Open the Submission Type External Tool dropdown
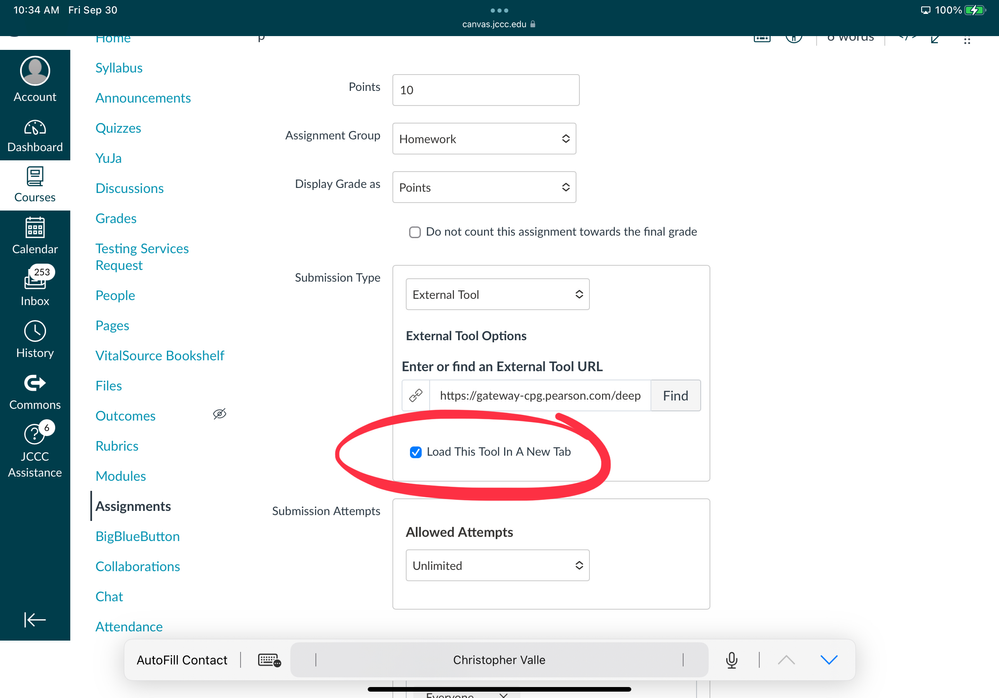Image resolution: width=999 pixels, height=698 pixels. pos(497,295)
